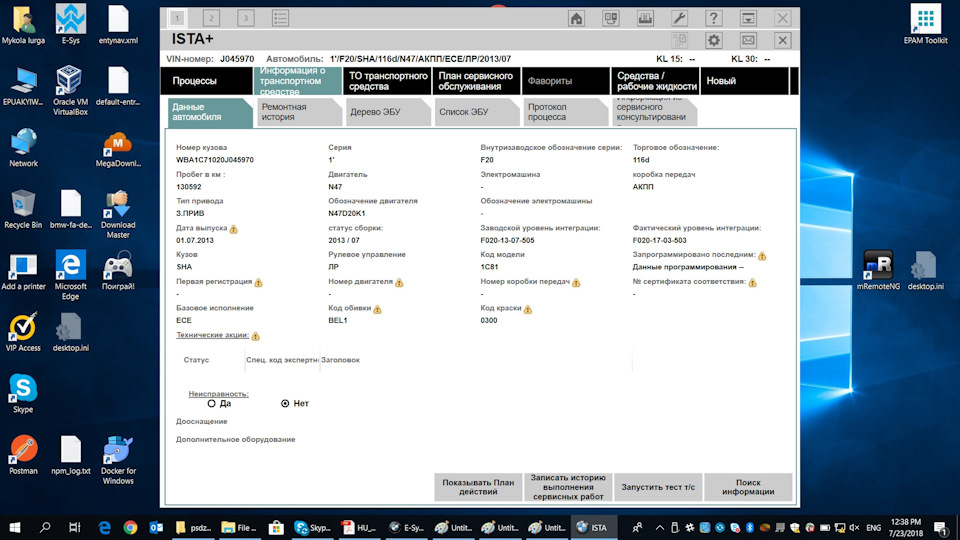
Task: Open Chrome from the taskbar
Action: tap(130, 527)
